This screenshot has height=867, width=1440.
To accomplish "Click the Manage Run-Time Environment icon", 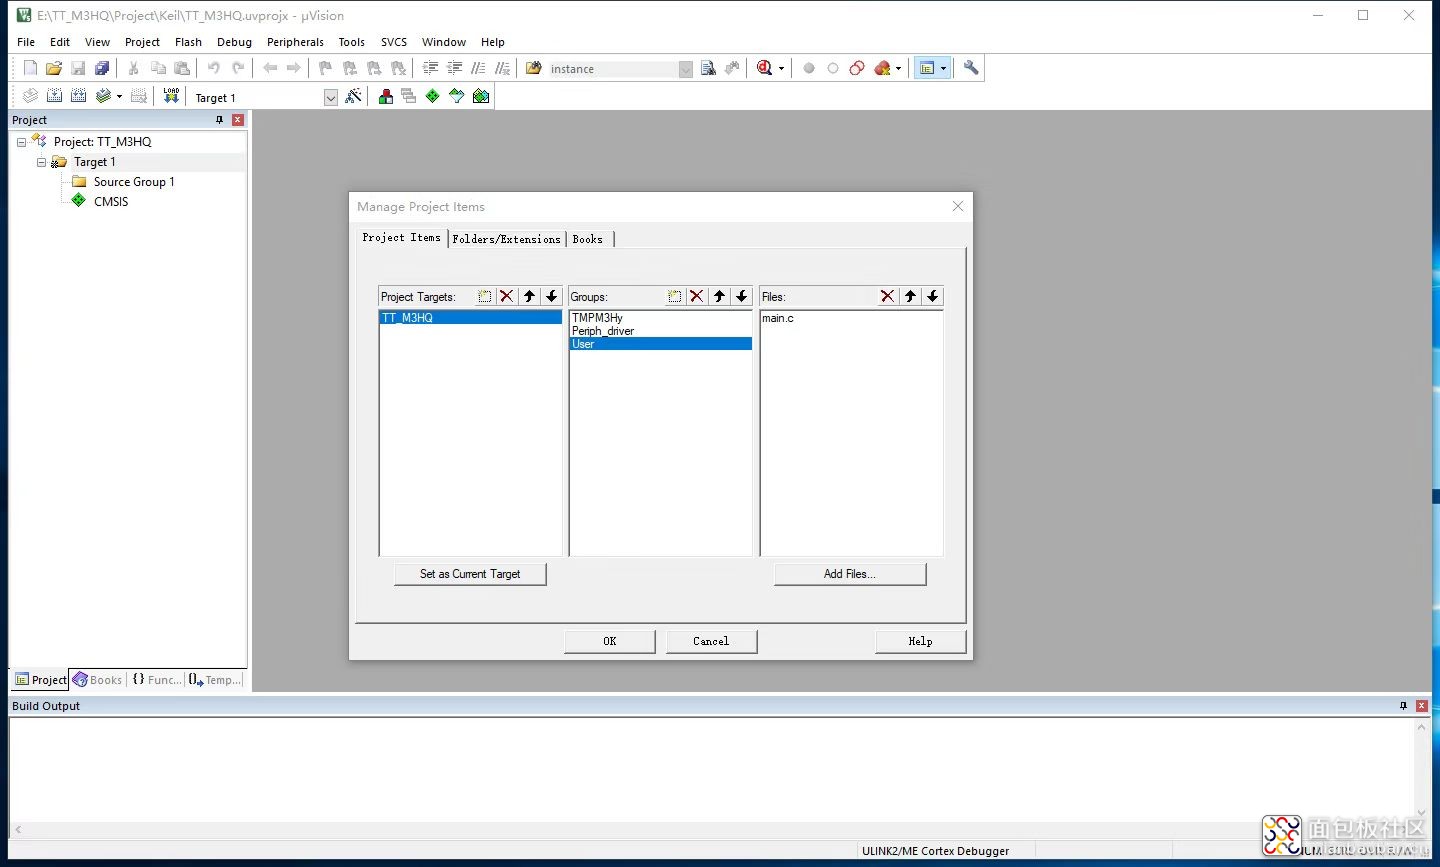I will [x=432, y=96].
